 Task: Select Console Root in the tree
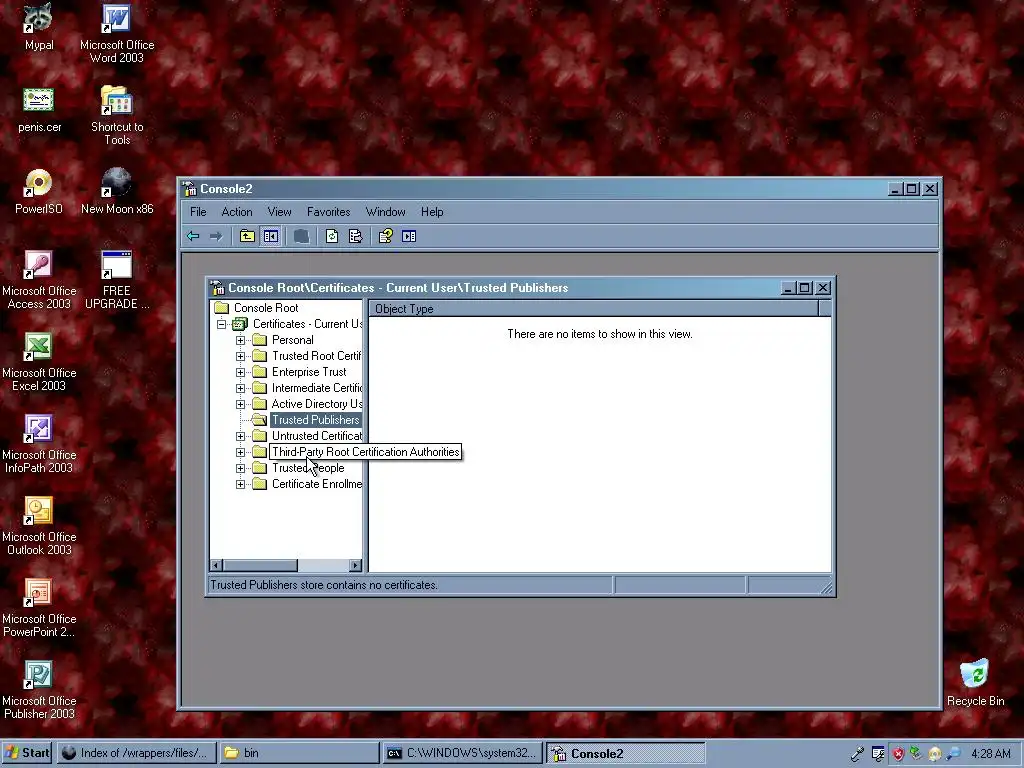pyautogui.click(x=266, y=308)
